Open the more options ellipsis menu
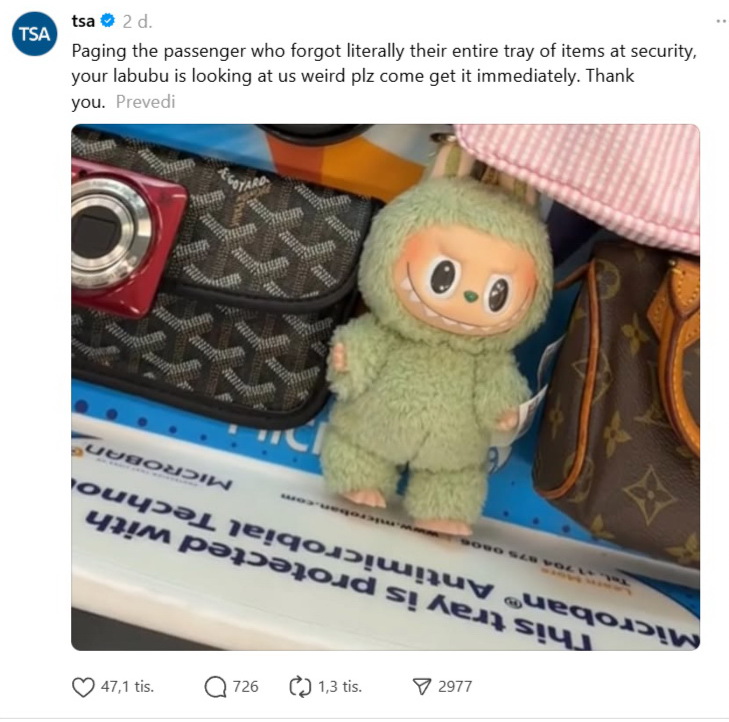The image size is (729, 722). (722, 21)
